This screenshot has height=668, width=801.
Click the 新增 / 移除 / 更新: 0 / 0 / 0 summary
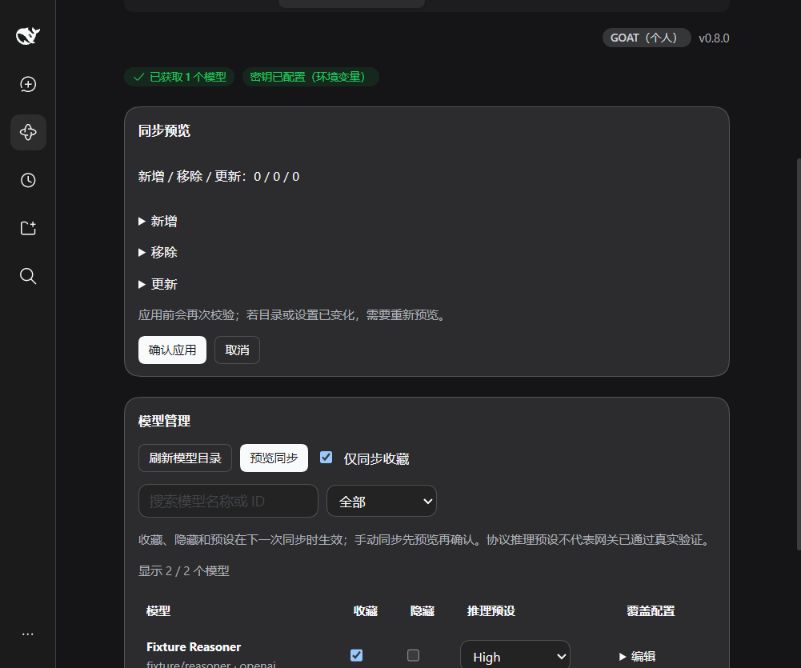(219, 177)
